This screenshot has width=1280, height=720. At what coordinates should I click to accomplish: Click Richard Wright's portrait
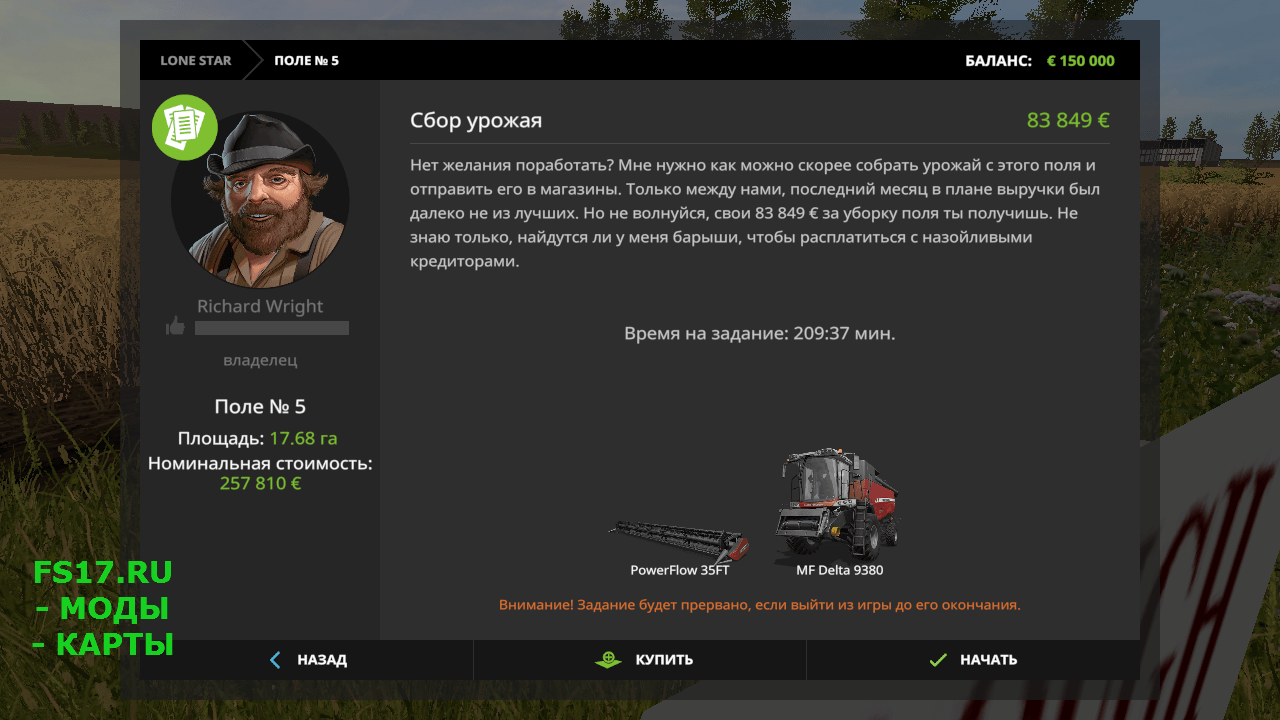(260, 199)
